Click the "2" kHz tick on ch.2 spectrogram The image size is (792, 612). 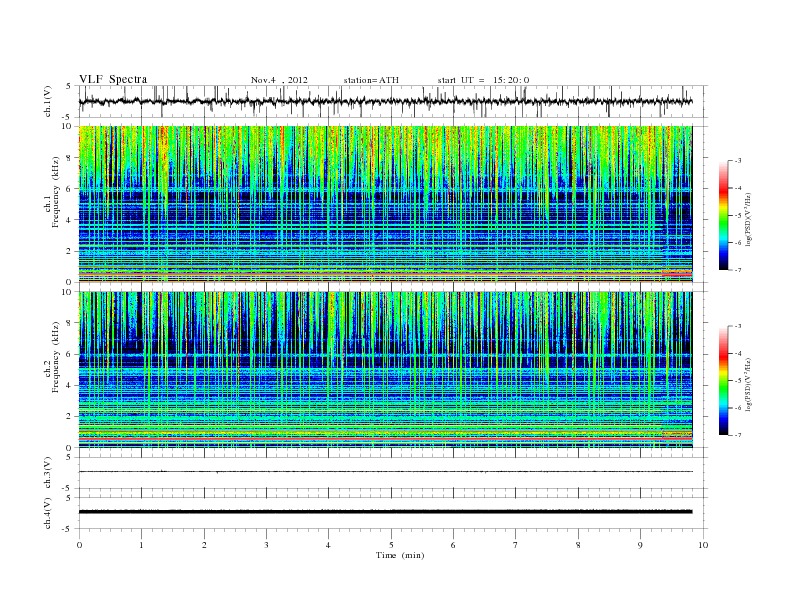[70, 416]
